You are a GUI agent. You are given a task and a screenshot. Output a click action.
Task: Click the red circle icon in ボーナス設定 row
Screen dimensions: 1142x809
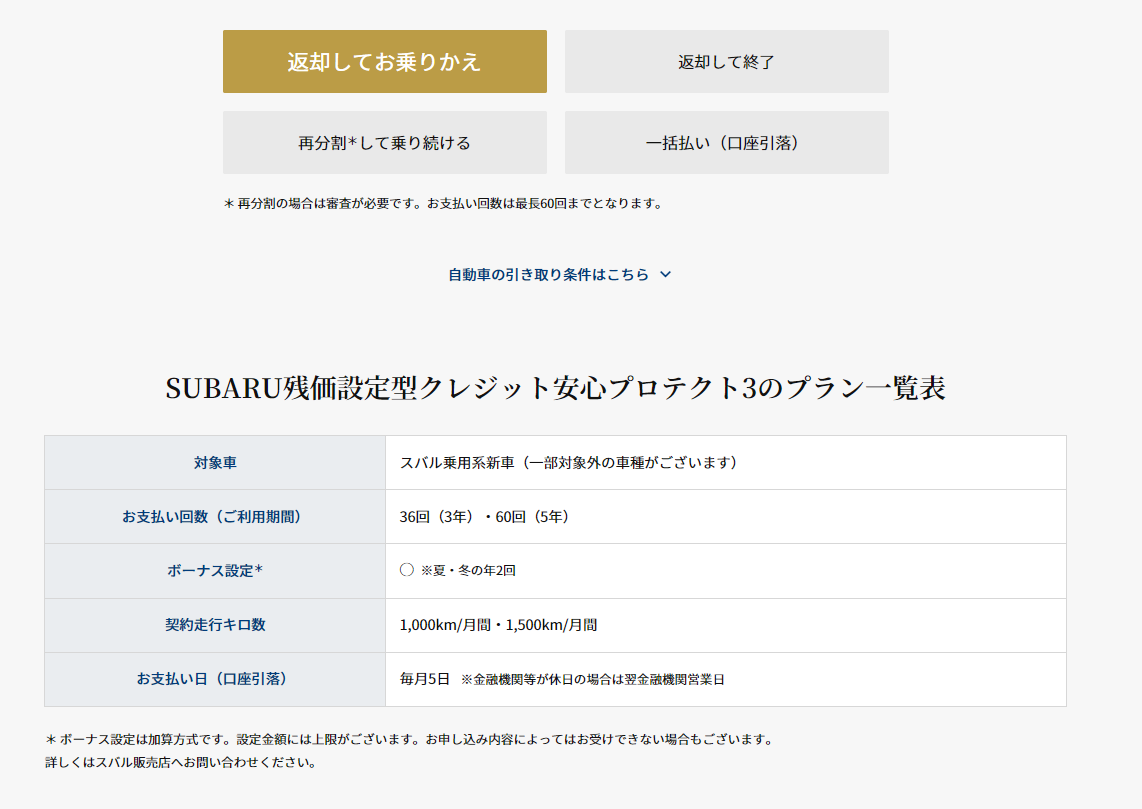[407, 570]
